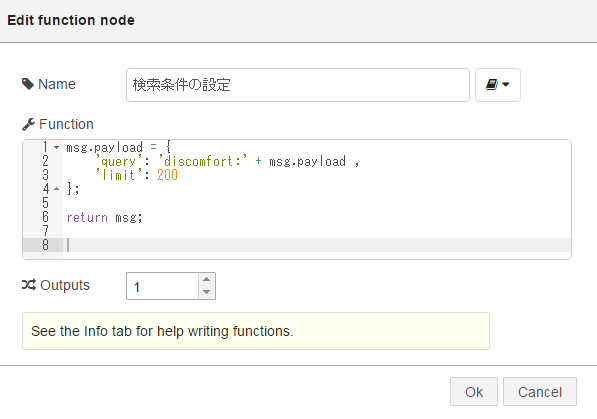Click the 'discomfort:' string in code
Image resolution: width=597 pixels, height=419 pixels.
click(x=203, y=161)
